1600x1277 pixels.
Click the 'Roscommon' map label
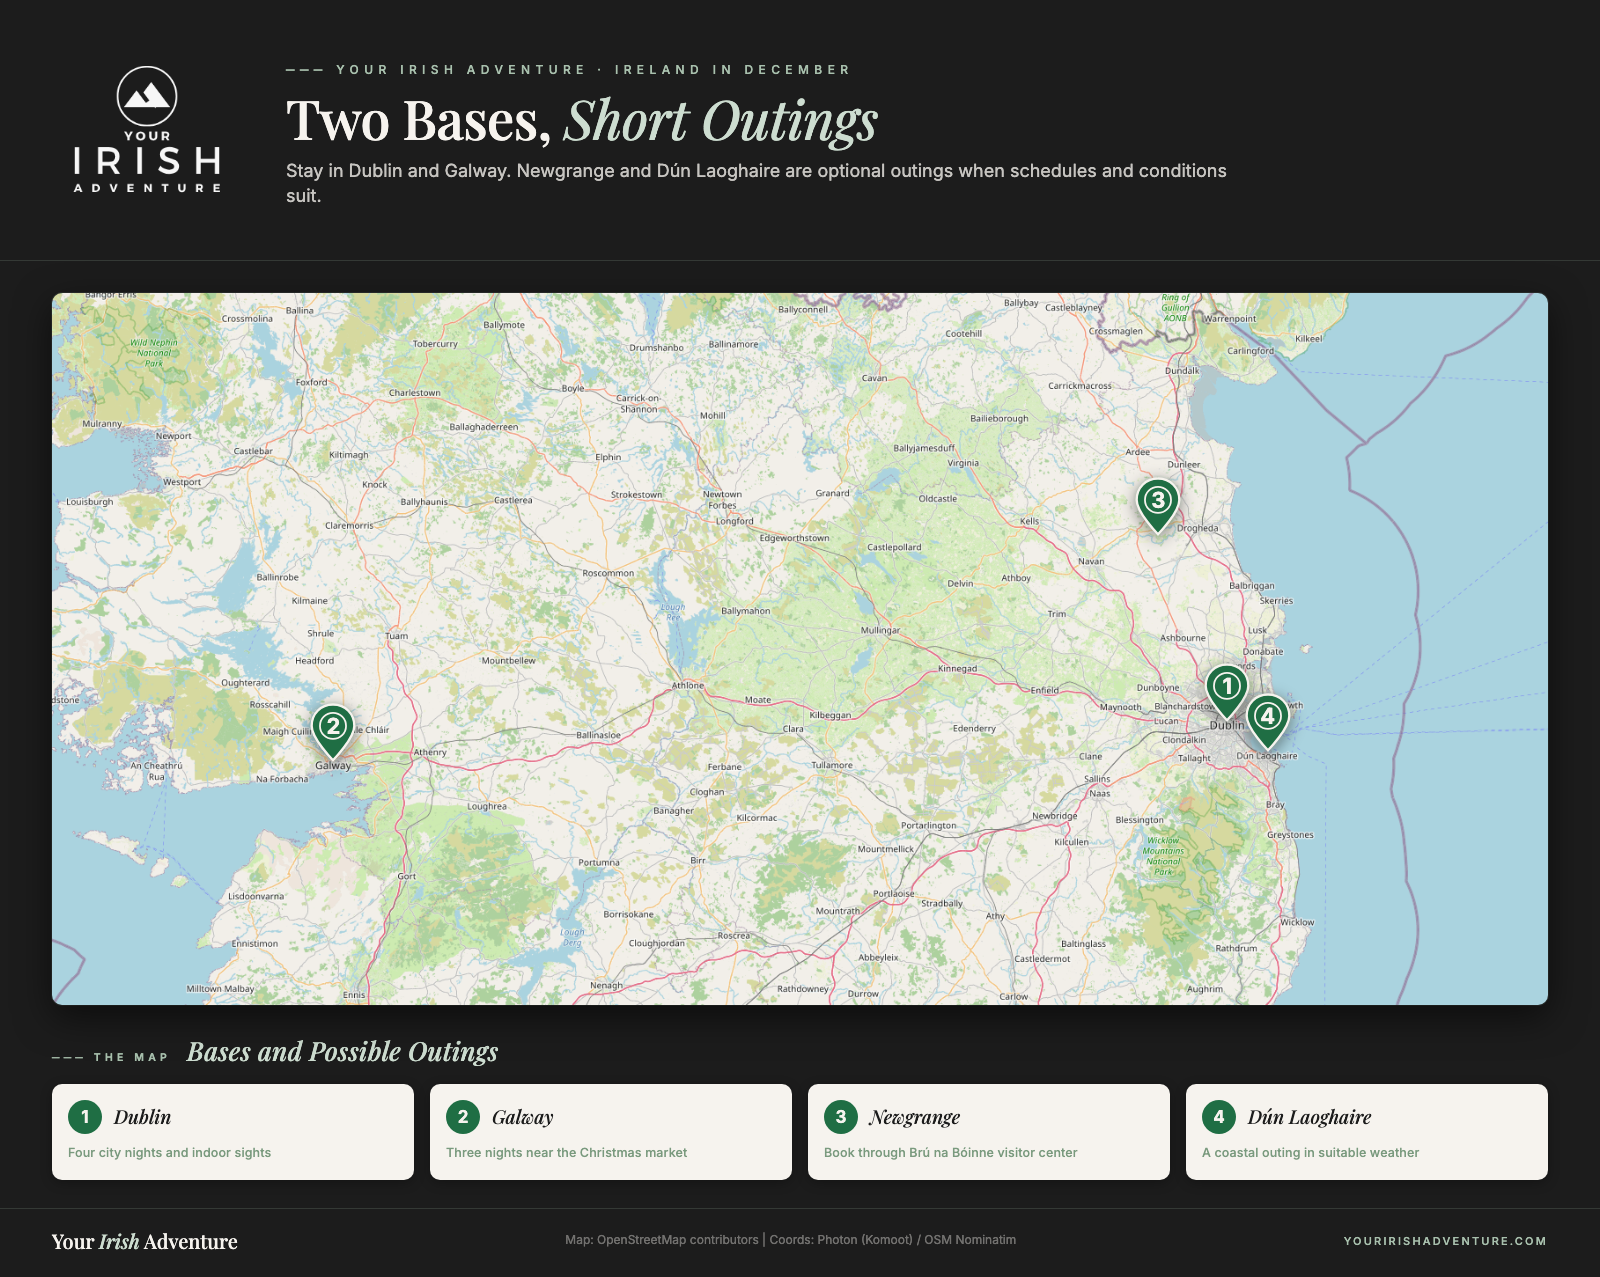608,574
